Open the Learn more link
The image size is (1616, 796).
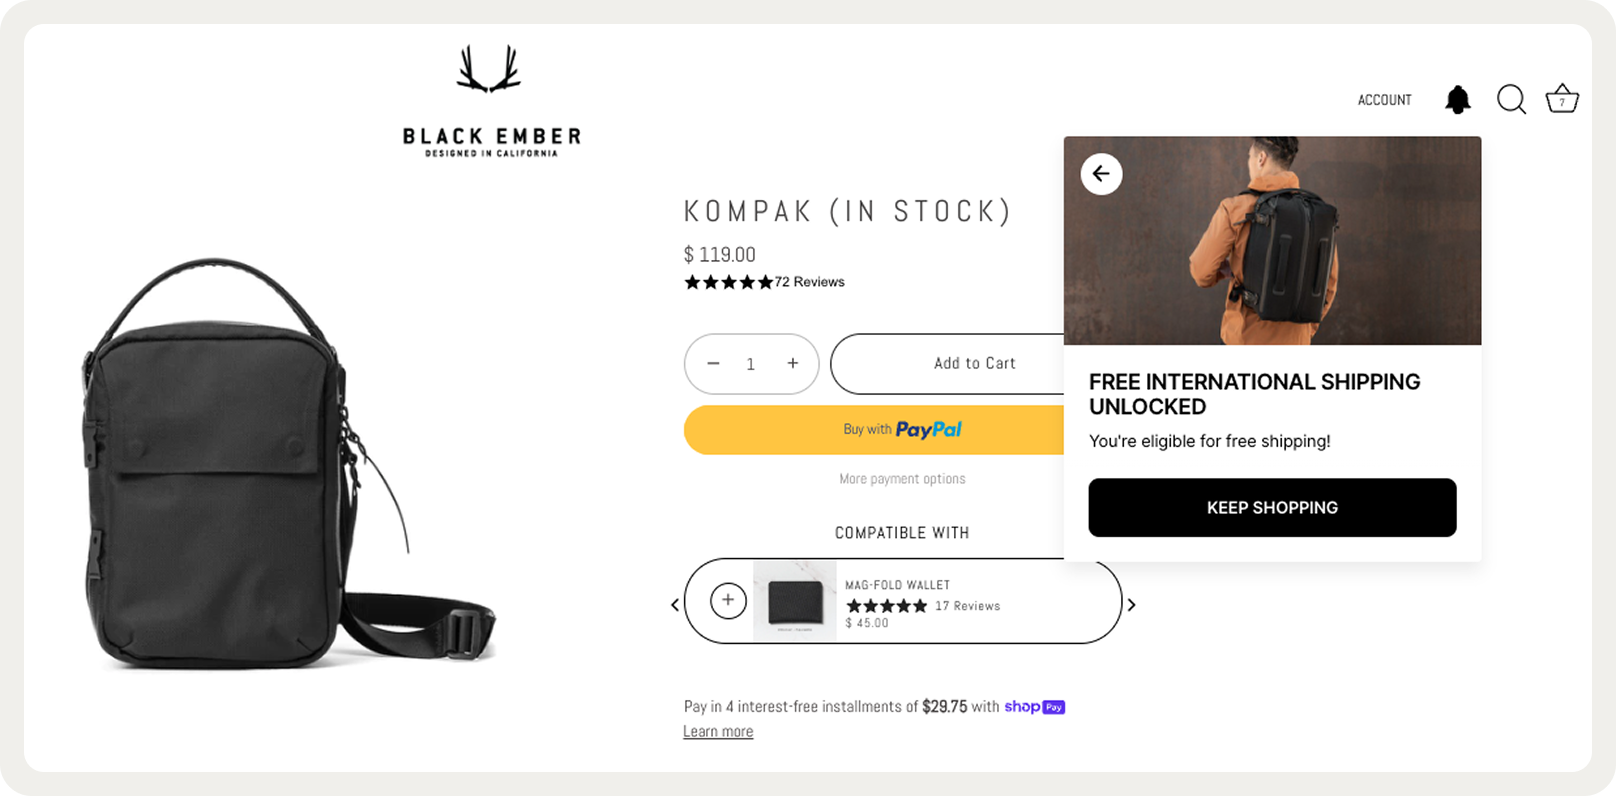point(718,731)
